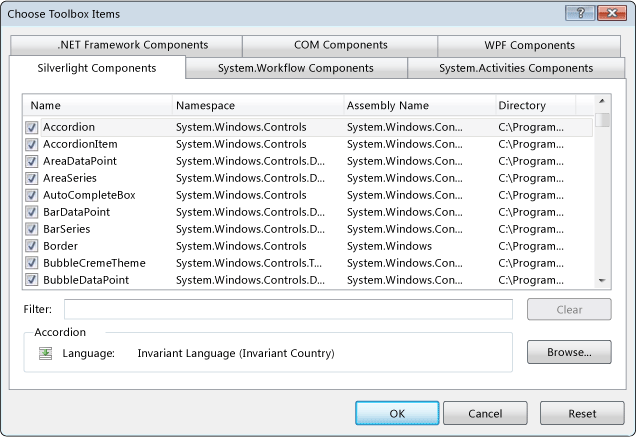636x437 pixels.
Task: Click the Browse... button
Action: click(x=569, y=352)
